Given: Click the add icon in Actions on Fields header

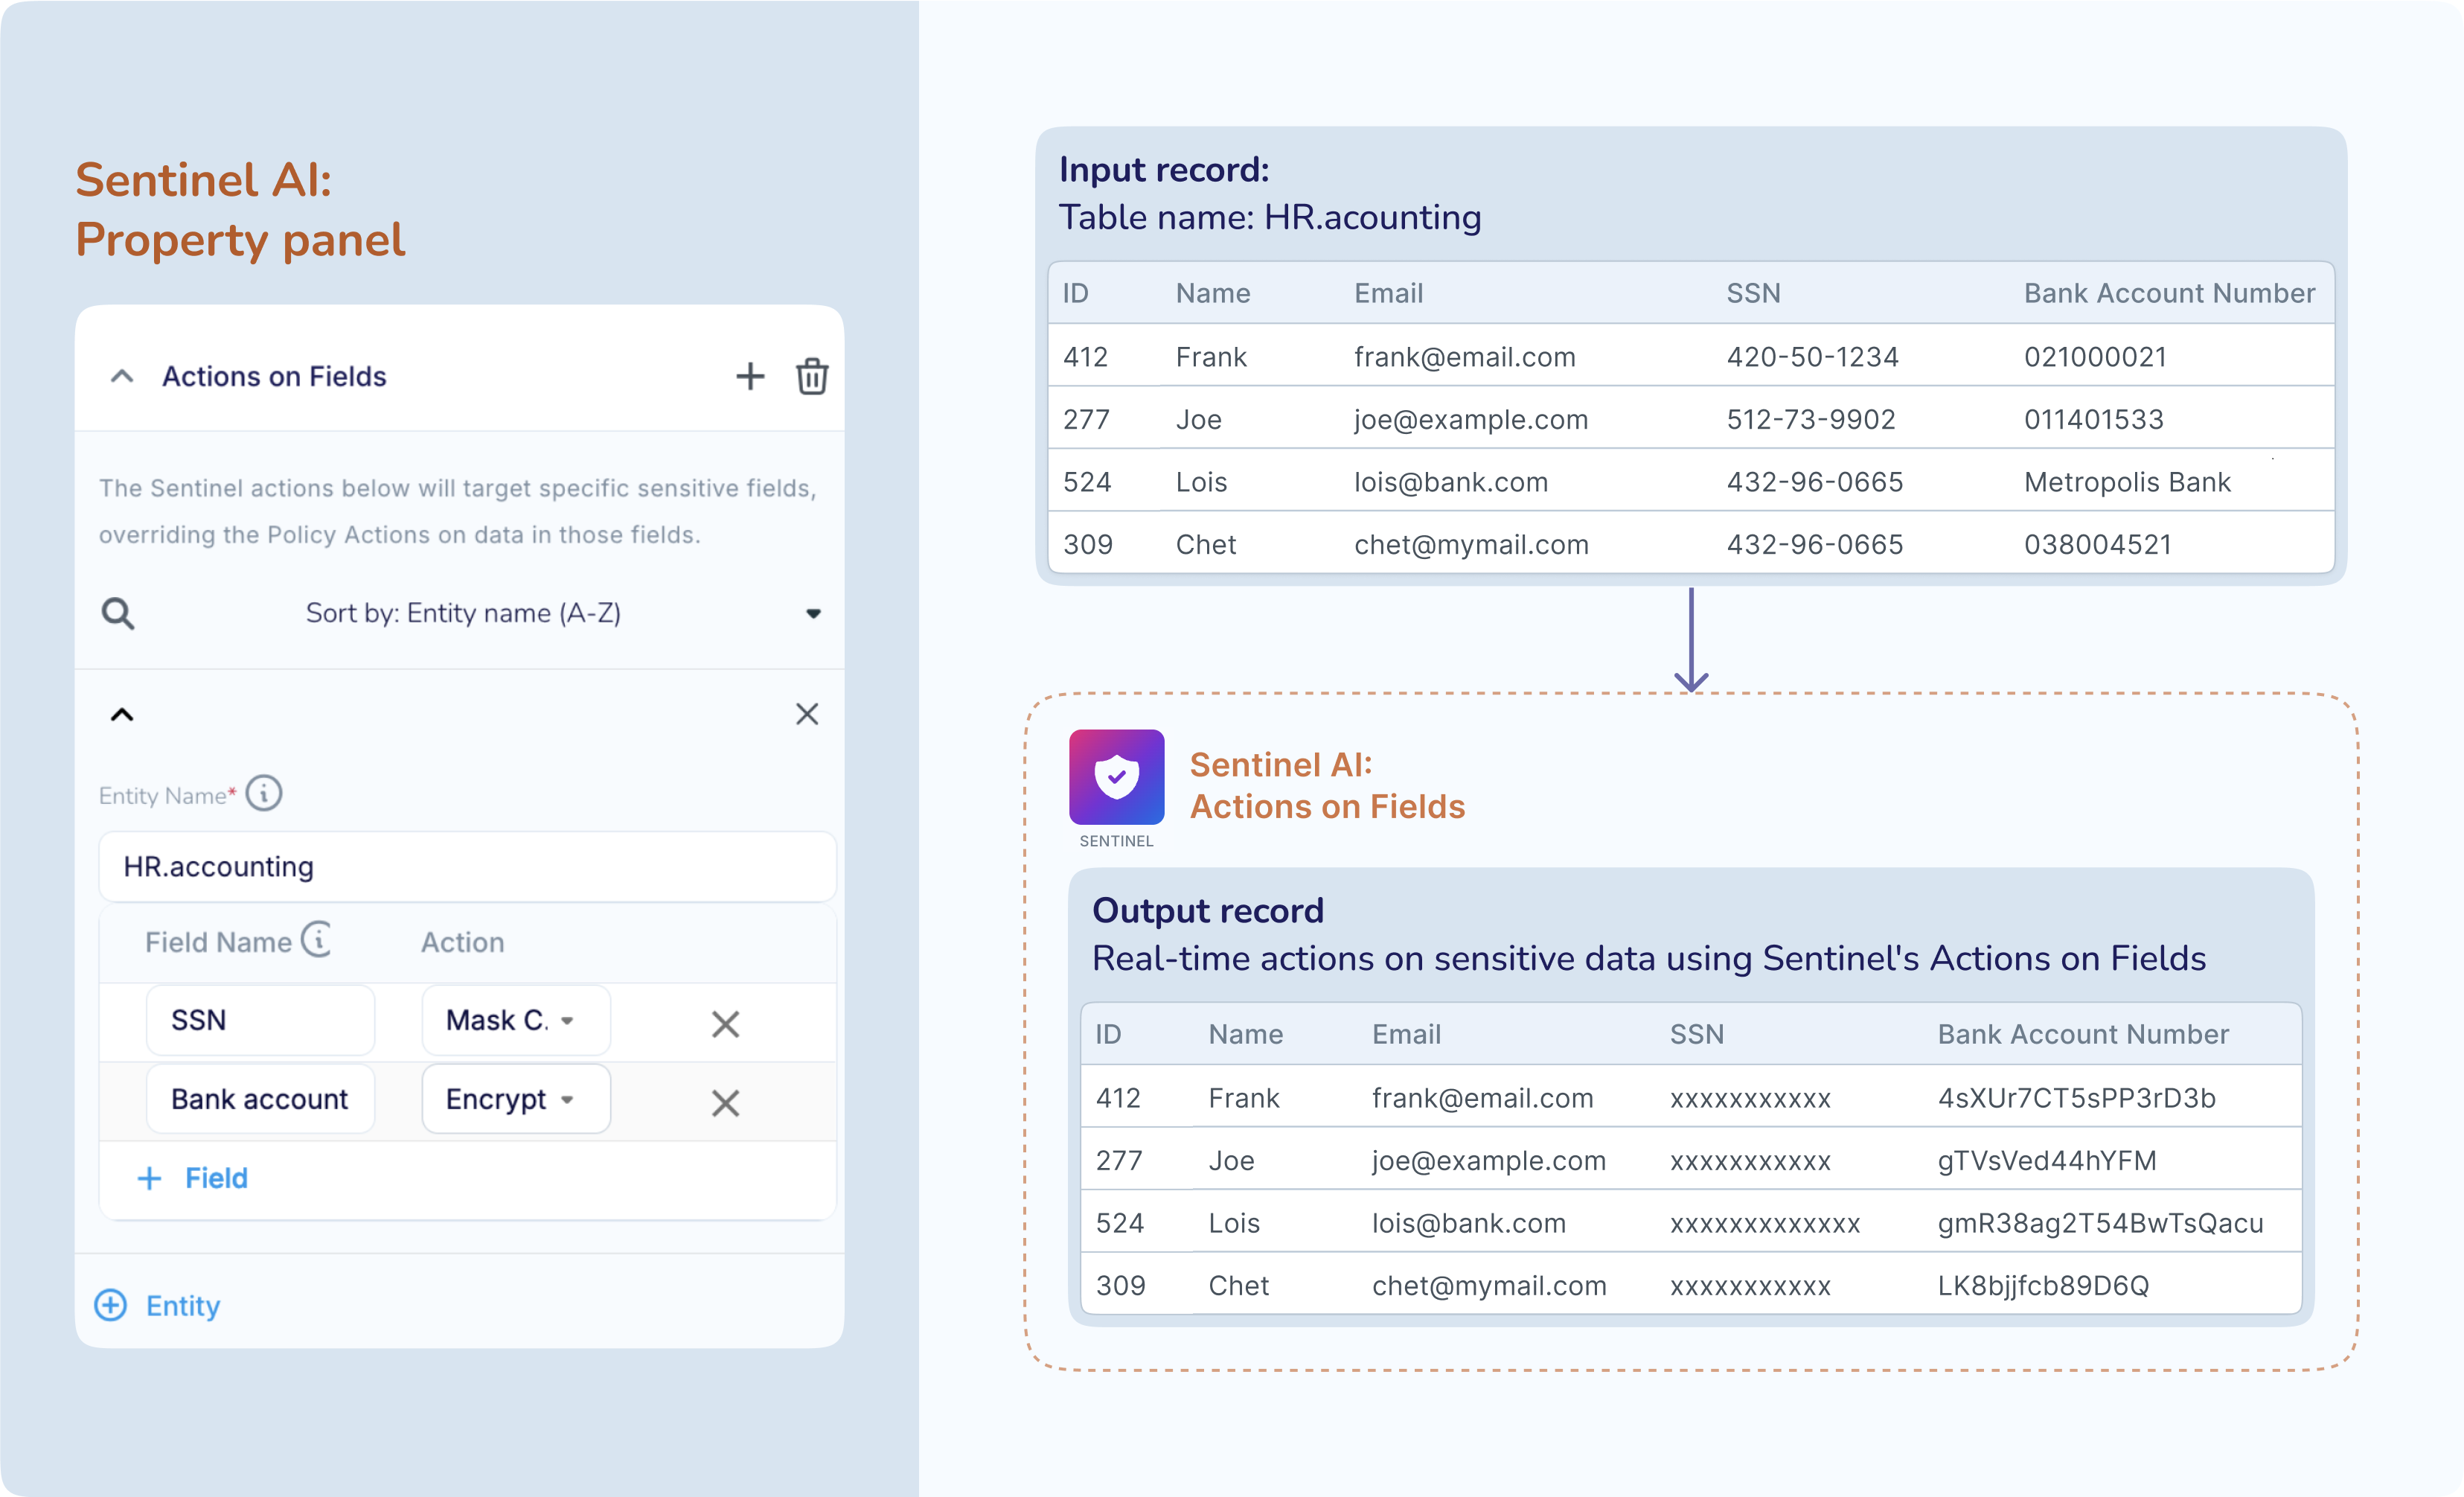Looking at the screenshot, I should click(750, 376).
